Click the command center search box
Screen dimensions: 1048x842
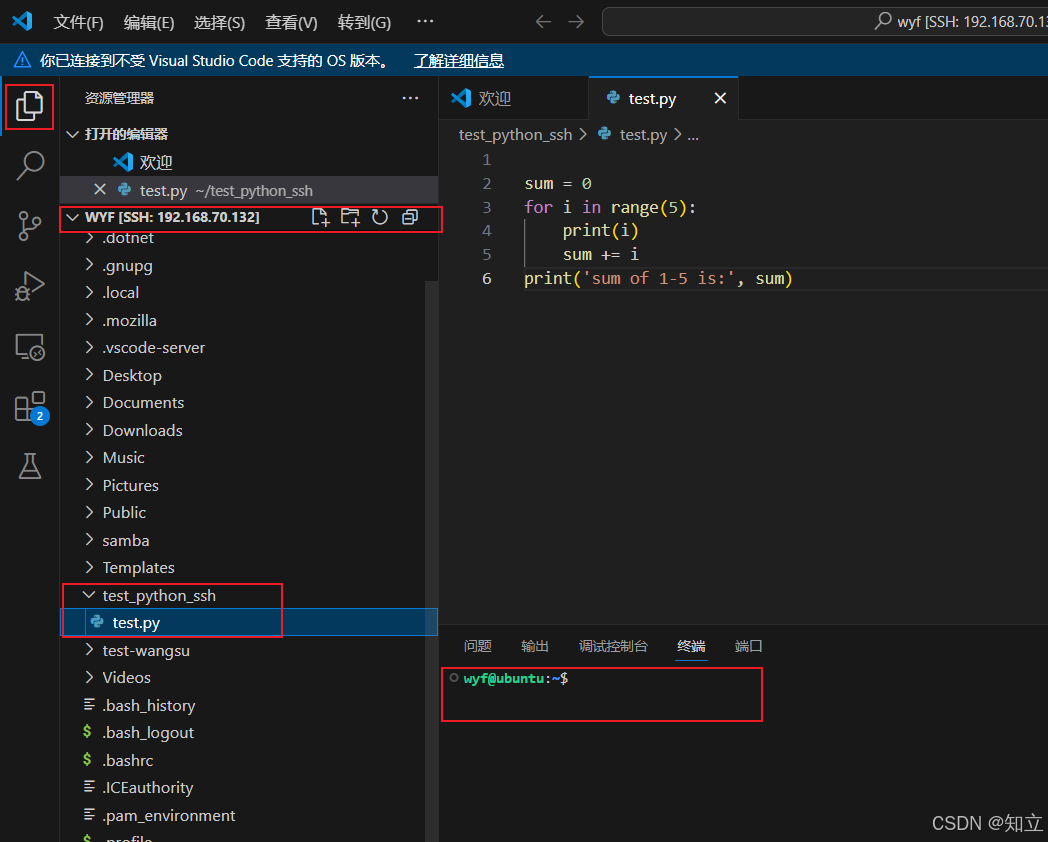pos(825,22)
